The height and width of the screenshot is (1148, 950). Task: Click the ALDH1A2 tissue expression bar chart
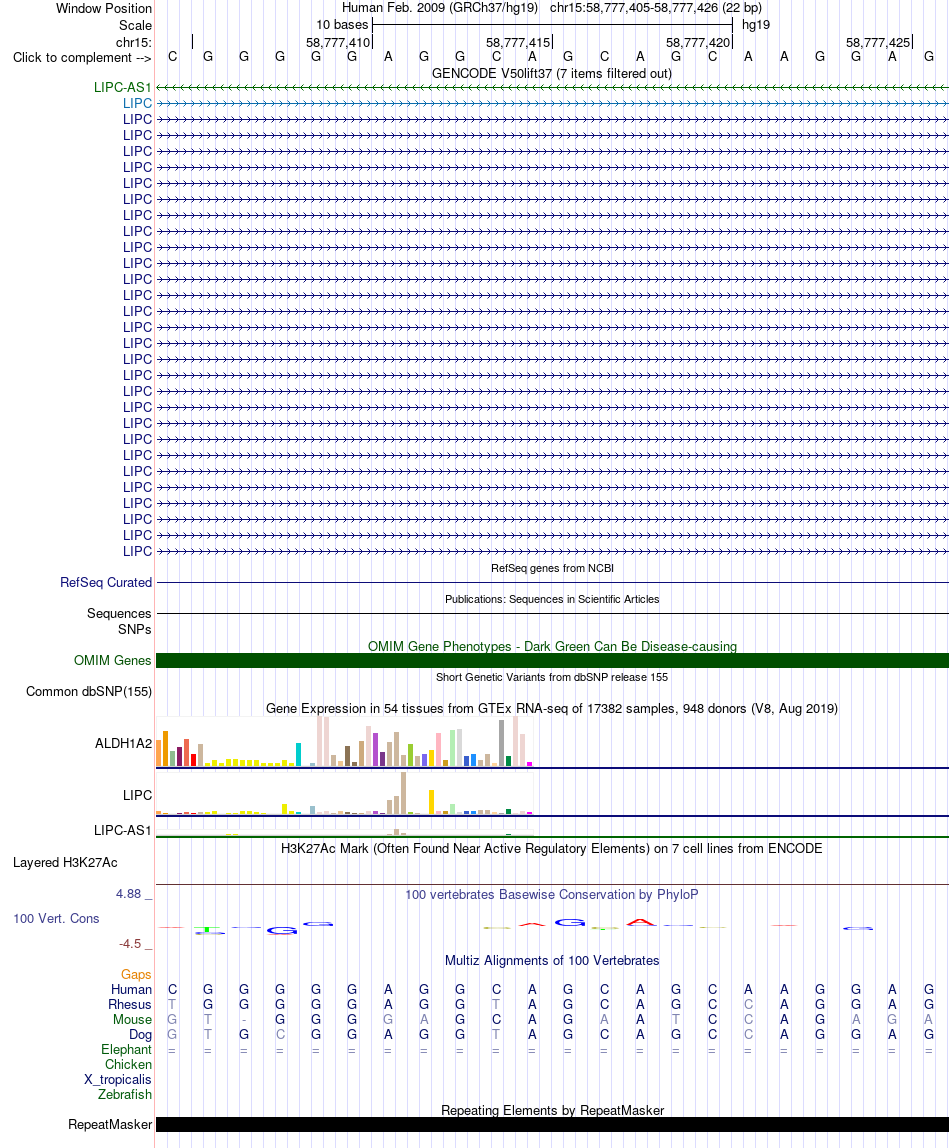tap(344, 742)
